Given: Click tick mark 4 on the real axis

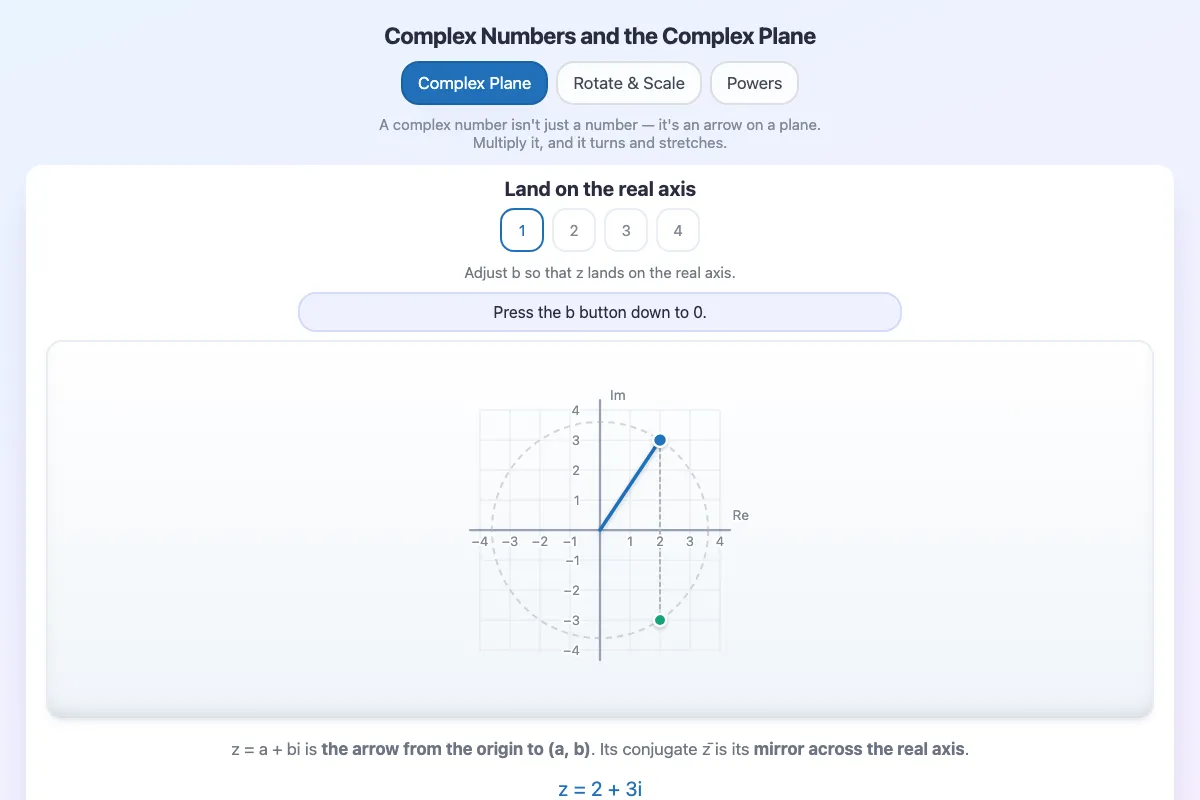Looking at the screenshot, I should click(720, 541).
